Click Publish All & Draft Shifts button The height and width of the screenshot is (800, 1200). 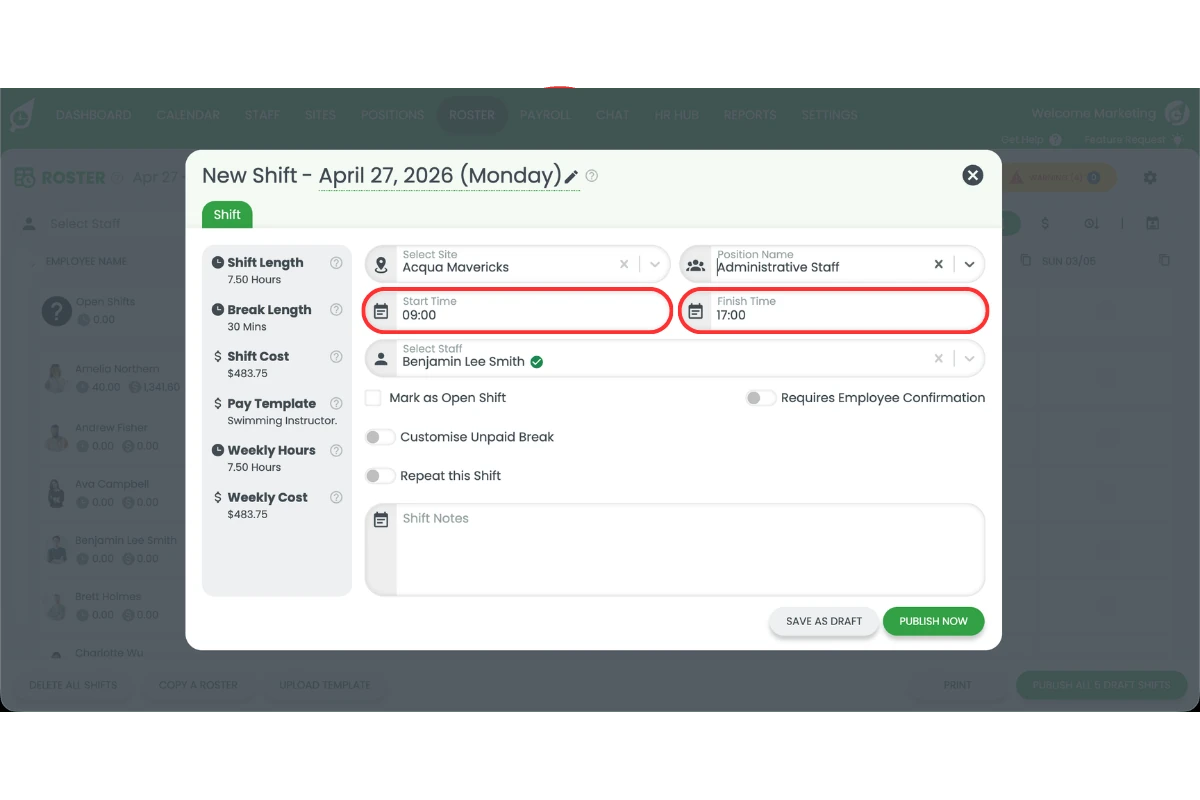(1101, 685)
